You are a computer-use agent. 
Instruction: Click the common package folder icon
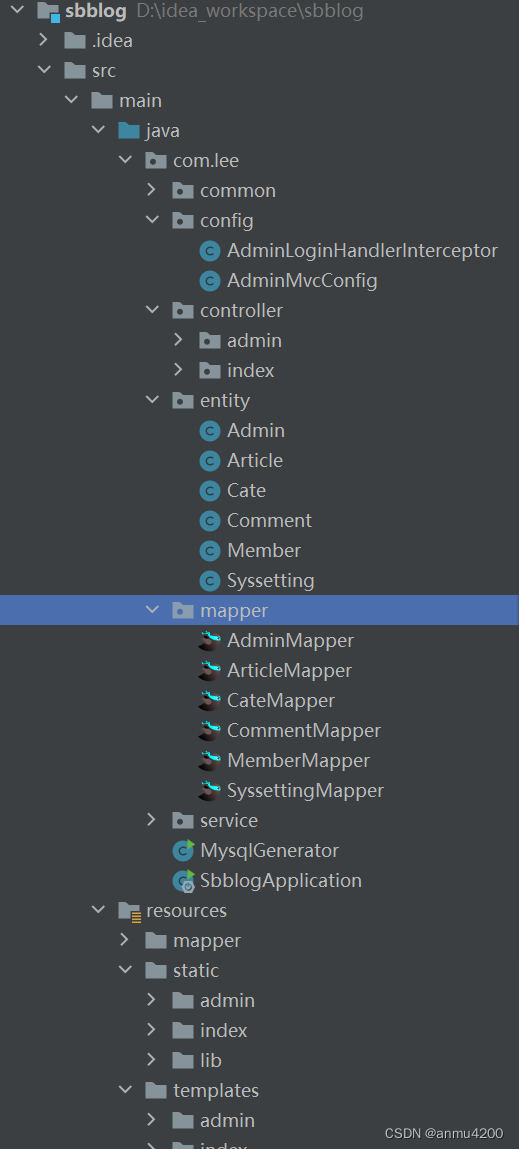click(183, 191)
